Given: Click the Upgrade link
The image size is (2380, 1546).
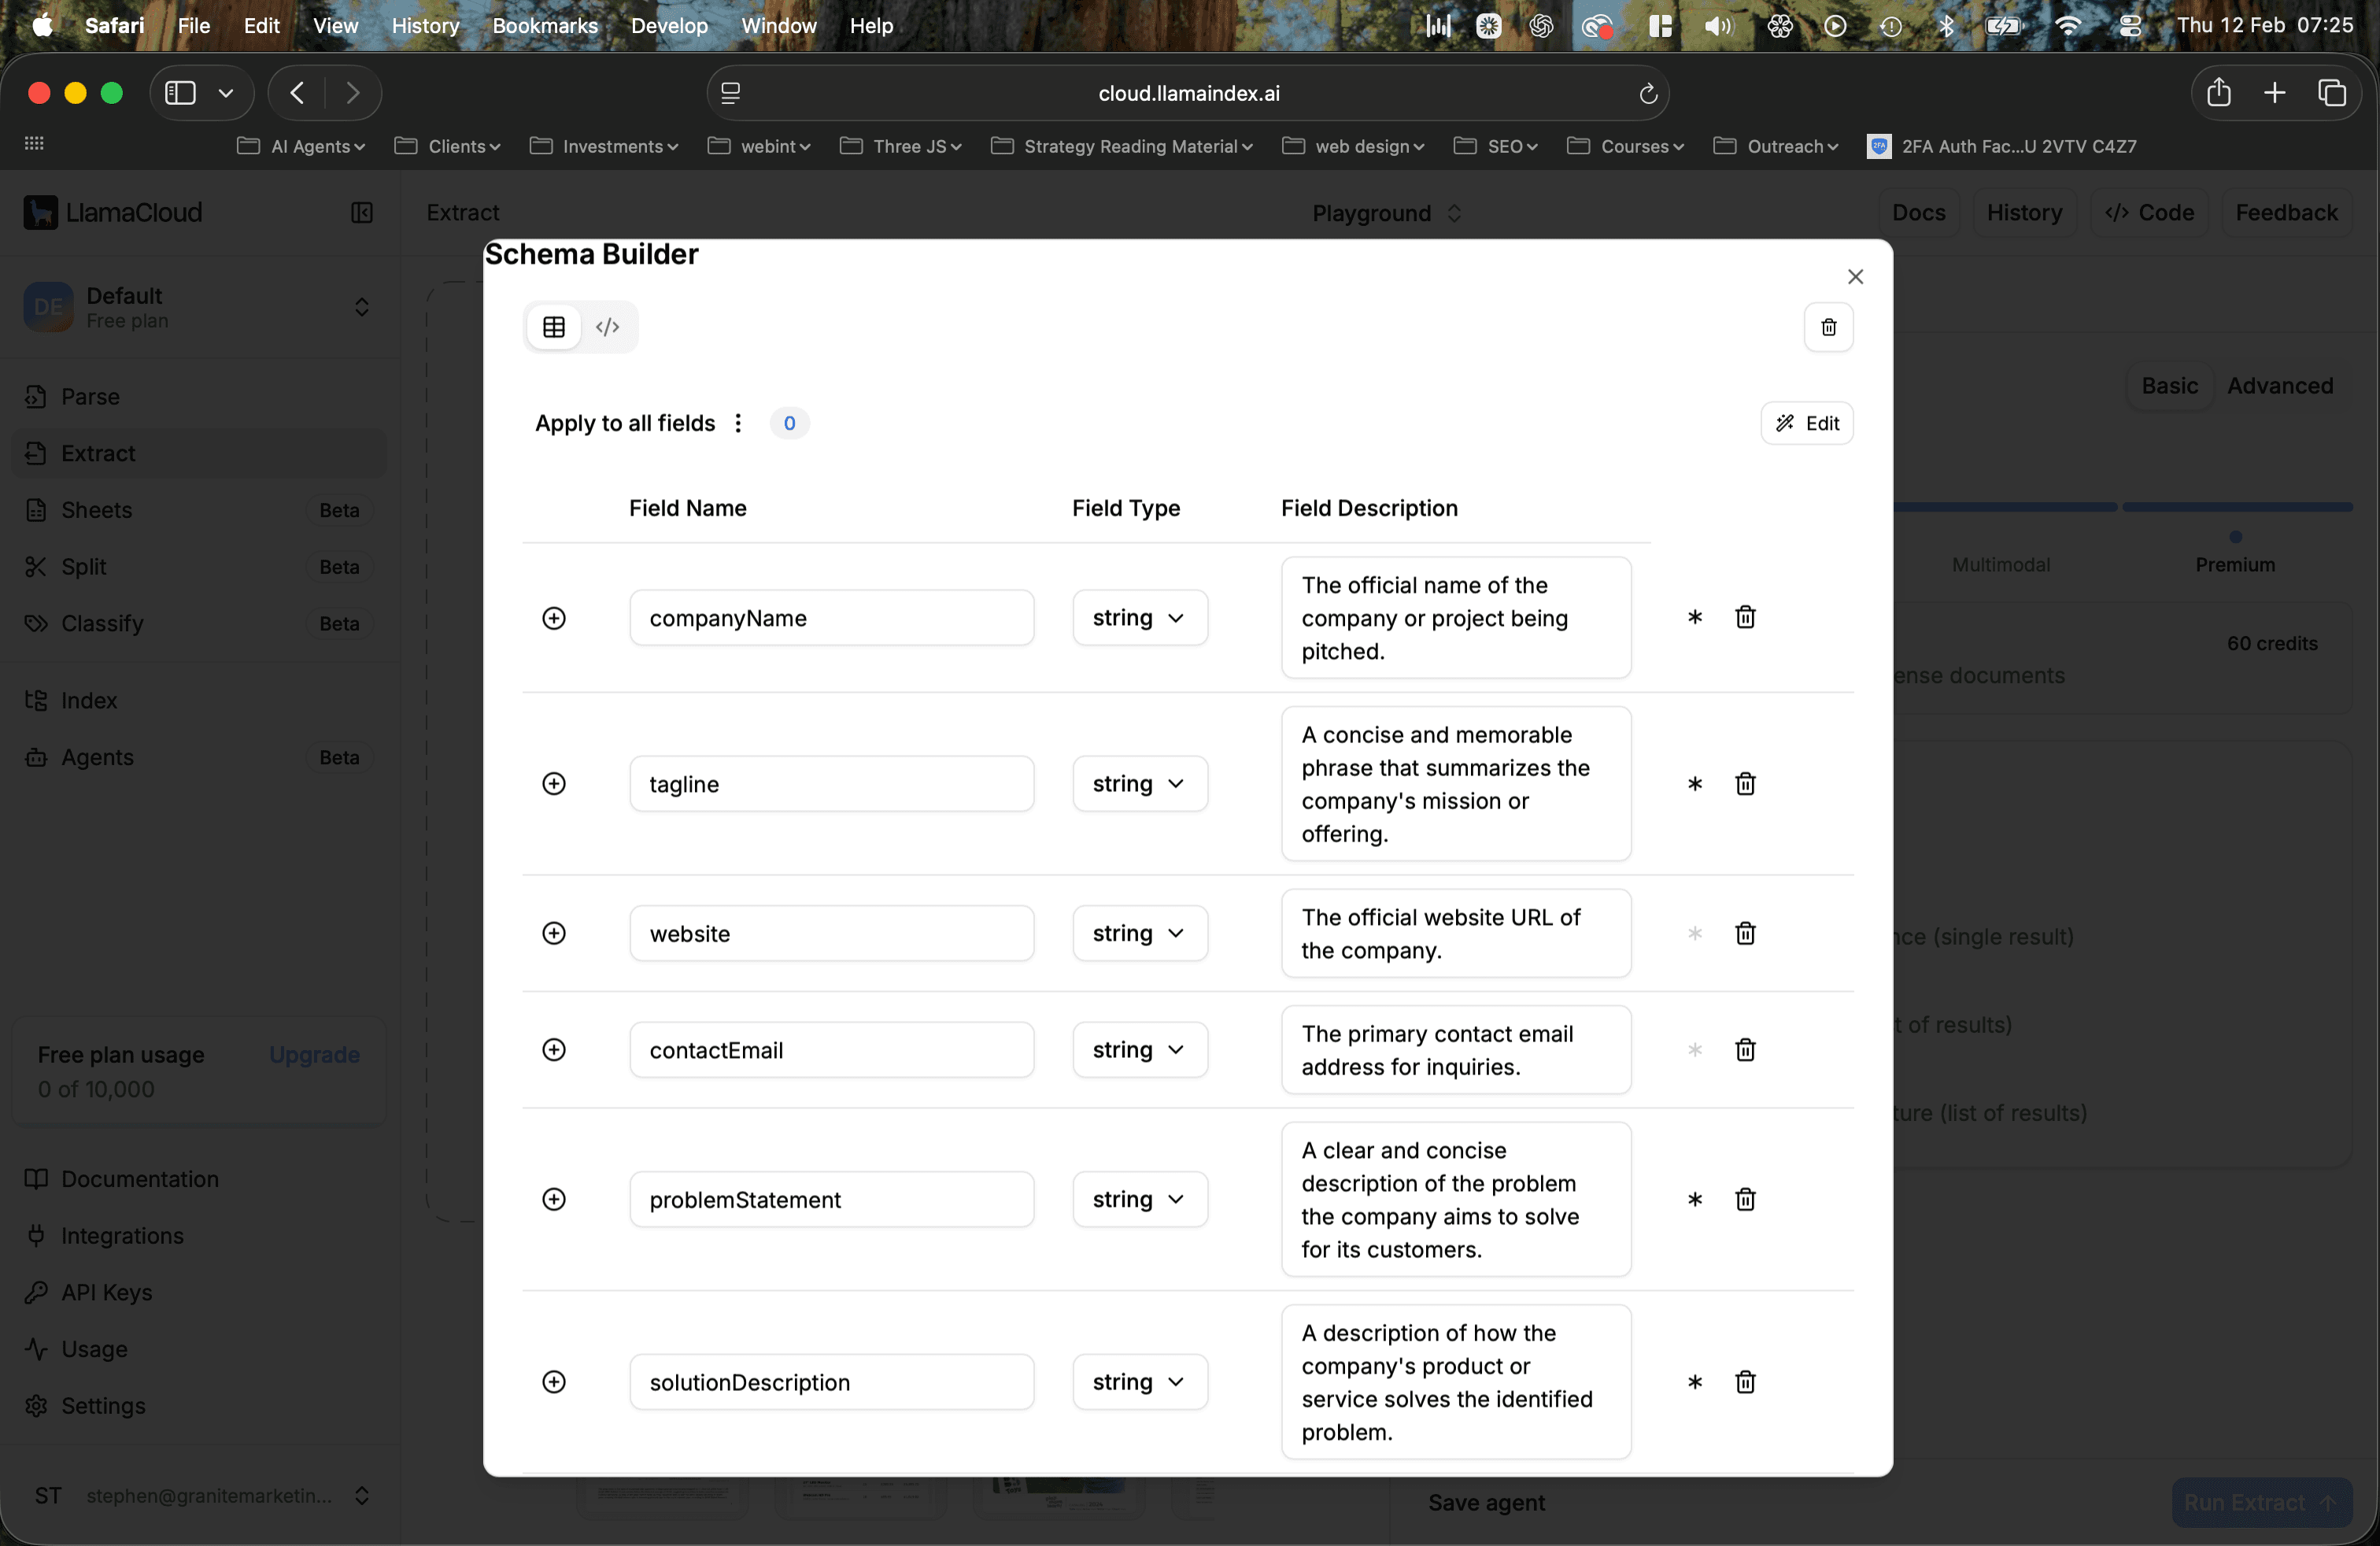Looking at the screenshot, I should [313, 1055].
